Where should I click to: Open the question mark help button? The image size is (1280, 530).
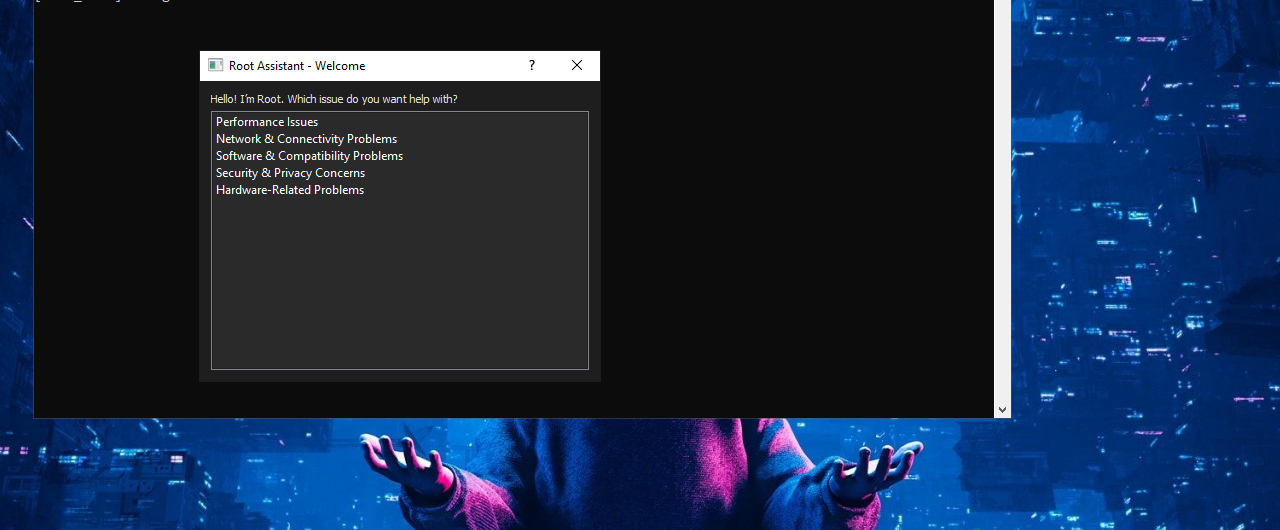tap(532, 65)
